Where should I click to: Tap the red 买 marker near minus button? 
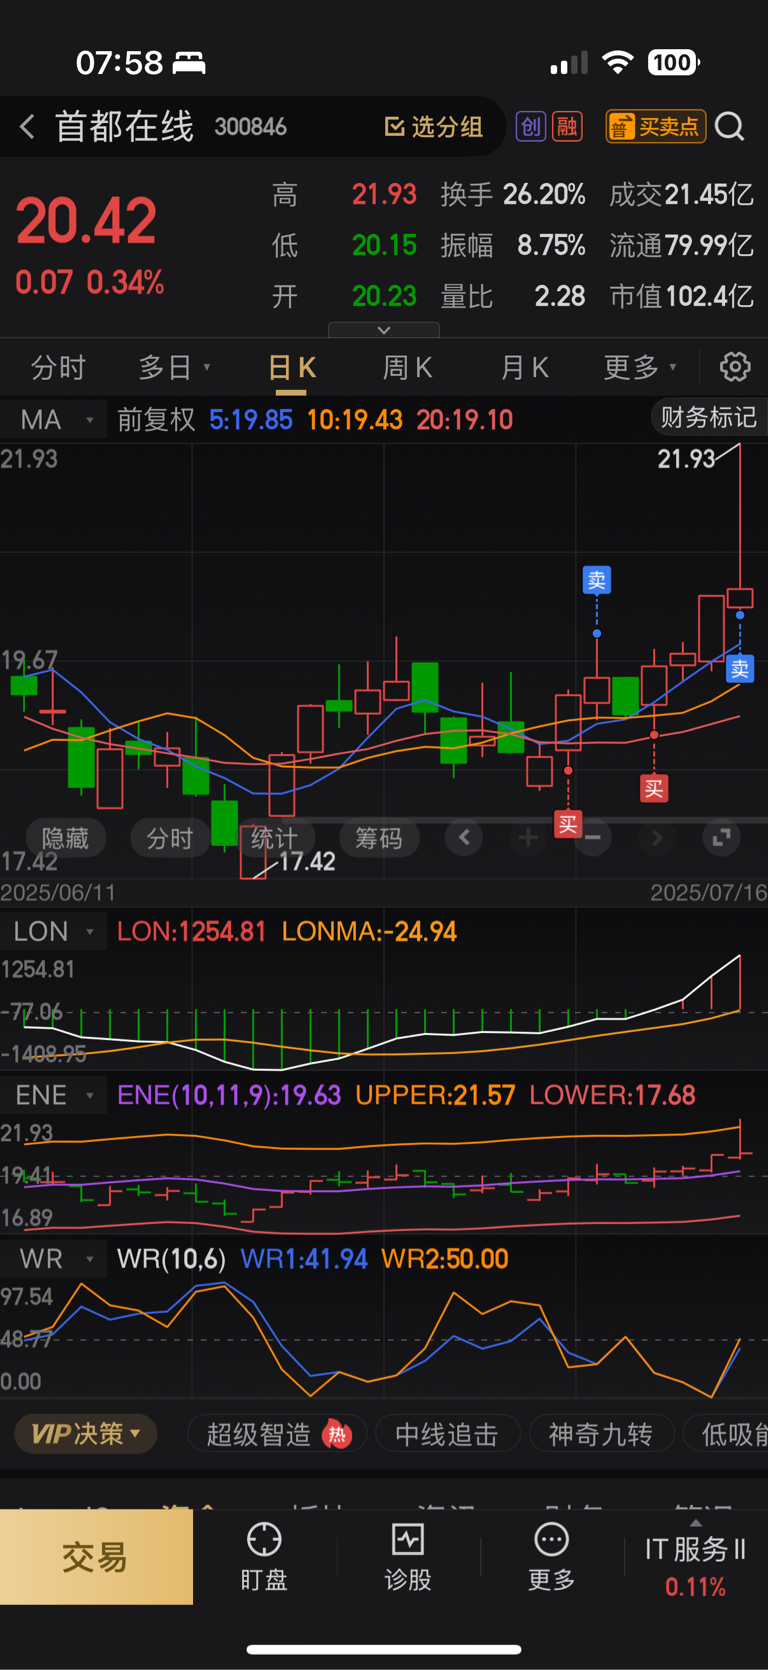[x=568, y=824]
